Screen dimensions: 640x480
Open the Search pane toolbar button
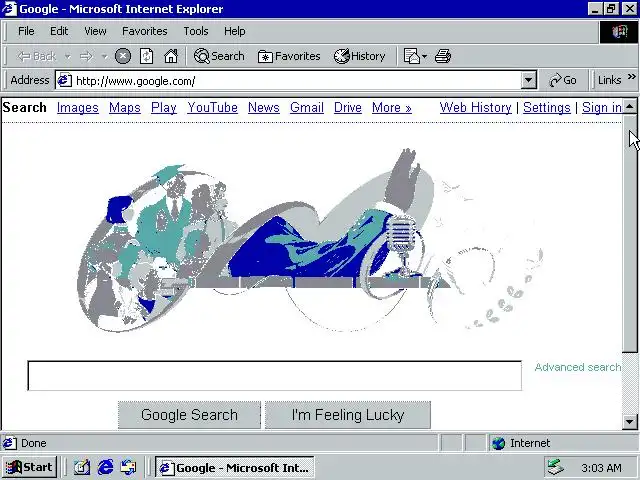pyautogui.click(x=219, y=56)
